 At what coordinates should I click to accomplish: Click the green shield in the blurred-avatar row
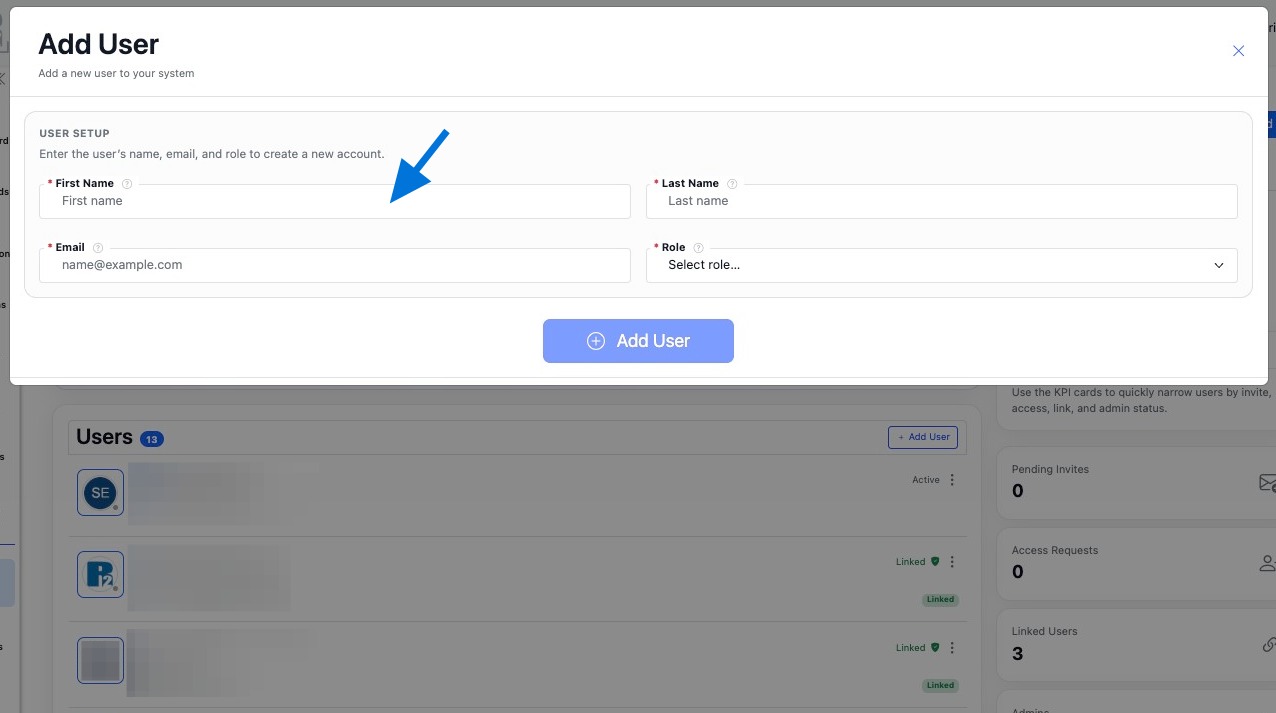(935, 648)
